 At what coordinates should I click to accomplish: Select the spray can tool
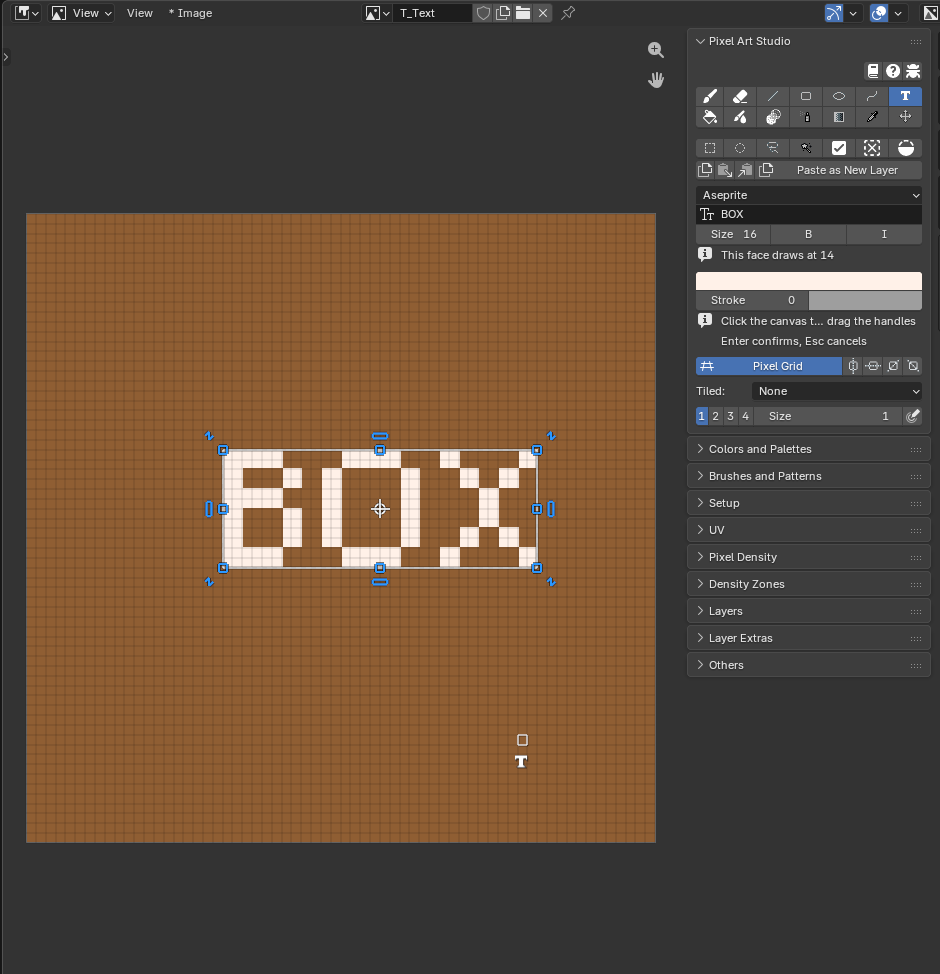pyautogui.click(x=806, y=117)
